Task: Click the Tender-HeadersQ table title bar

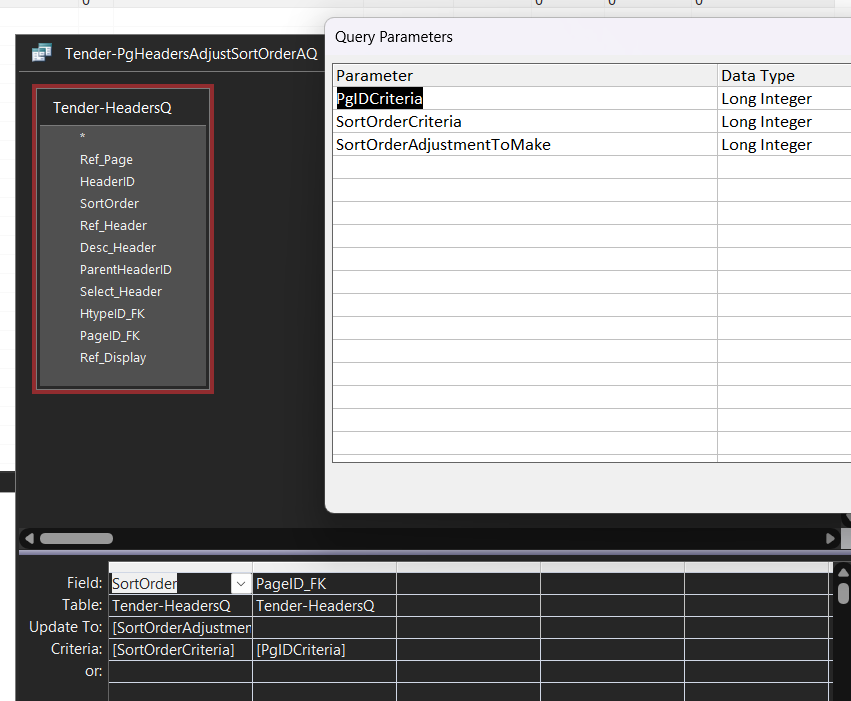Action: [x=123, y=107]
